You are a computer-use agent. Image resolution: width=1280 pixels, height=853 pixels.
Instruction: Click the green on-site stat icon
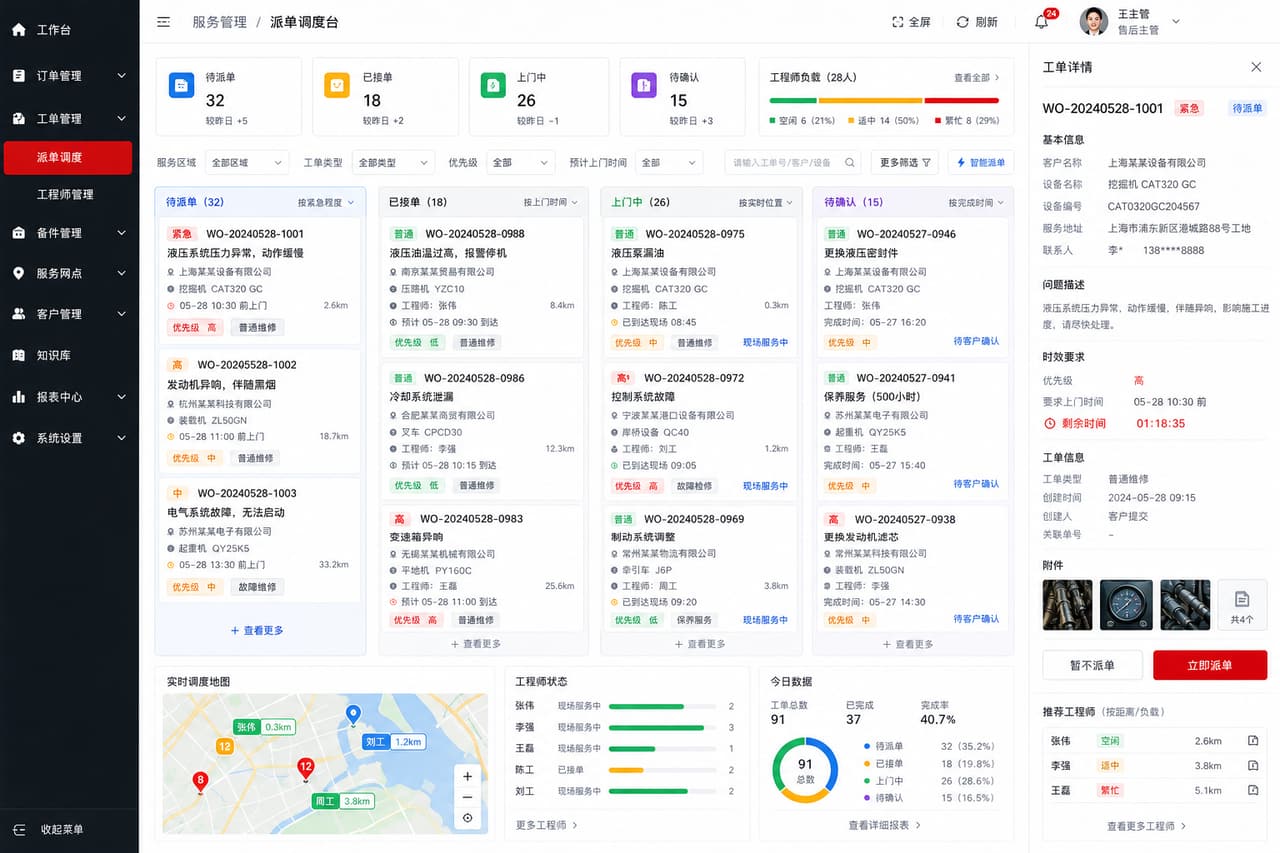pyautogui.click(x=493, y=85)
